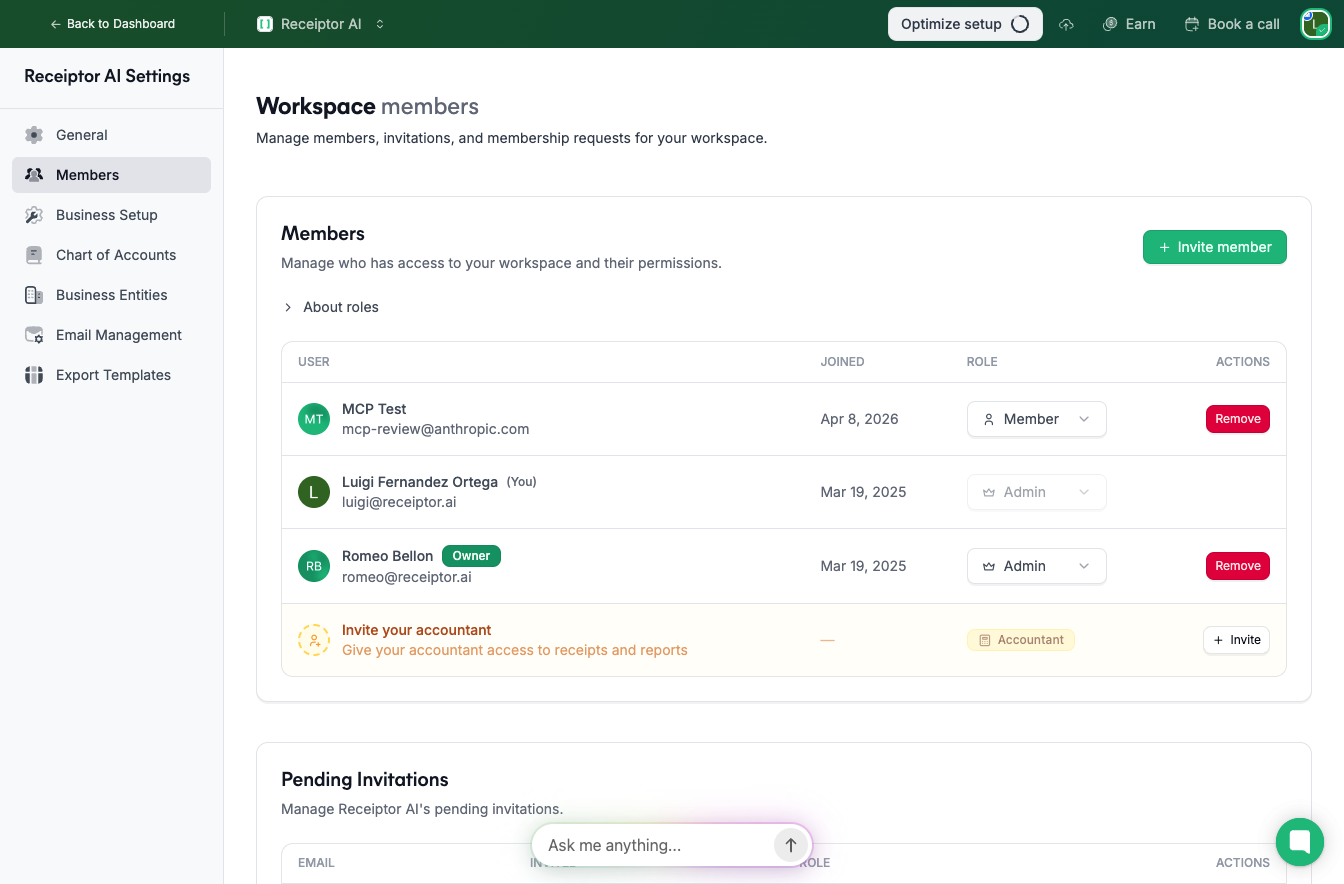Click the Chart of Accounts icon
Image resolution: width=1344 pixels, height=884 pixels.
[x=34, y=255]
